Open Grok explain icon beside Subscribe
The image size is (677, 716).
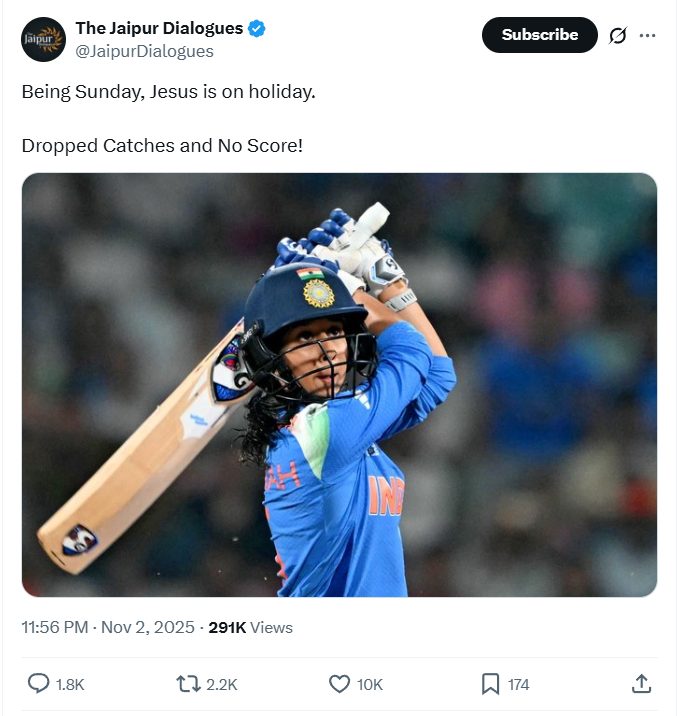618,36
